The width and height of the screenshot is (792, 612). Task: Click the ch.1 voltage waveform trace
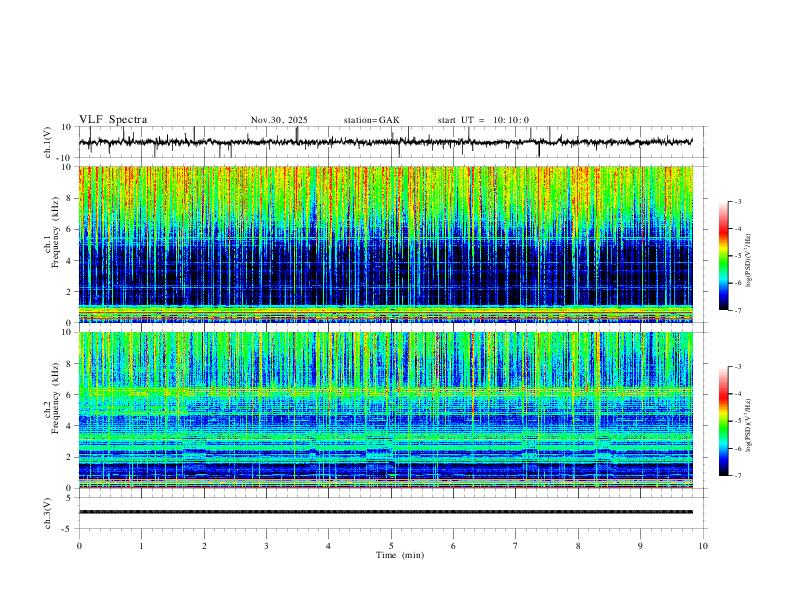click(x=386, y=142)
